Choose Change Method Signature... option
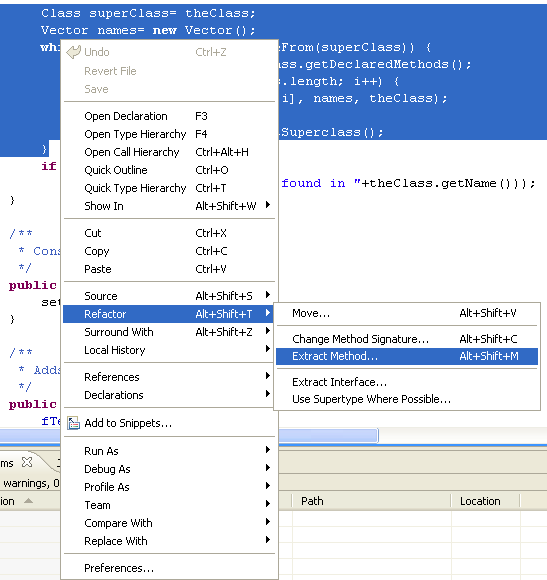This screenshot has width=547, height=580. coord(407,339)
